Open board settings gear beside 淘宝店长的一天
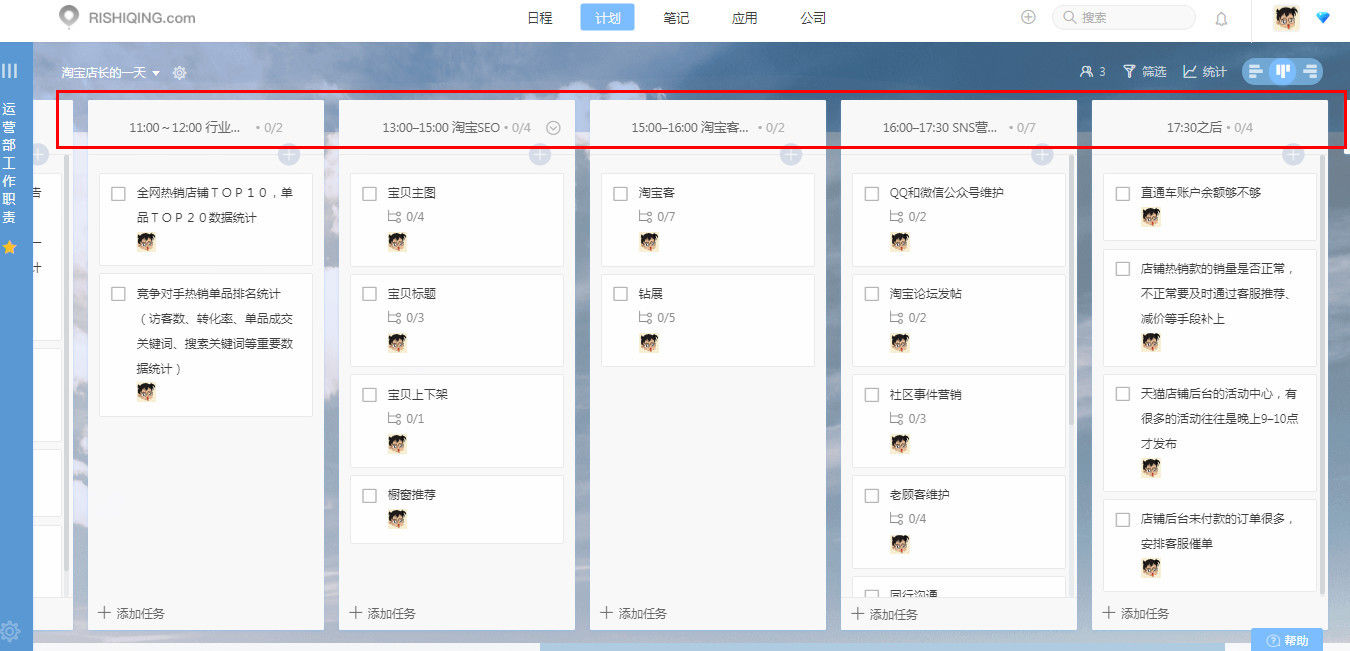Screen dimensions: 1350x651 (x=178, y=72)
